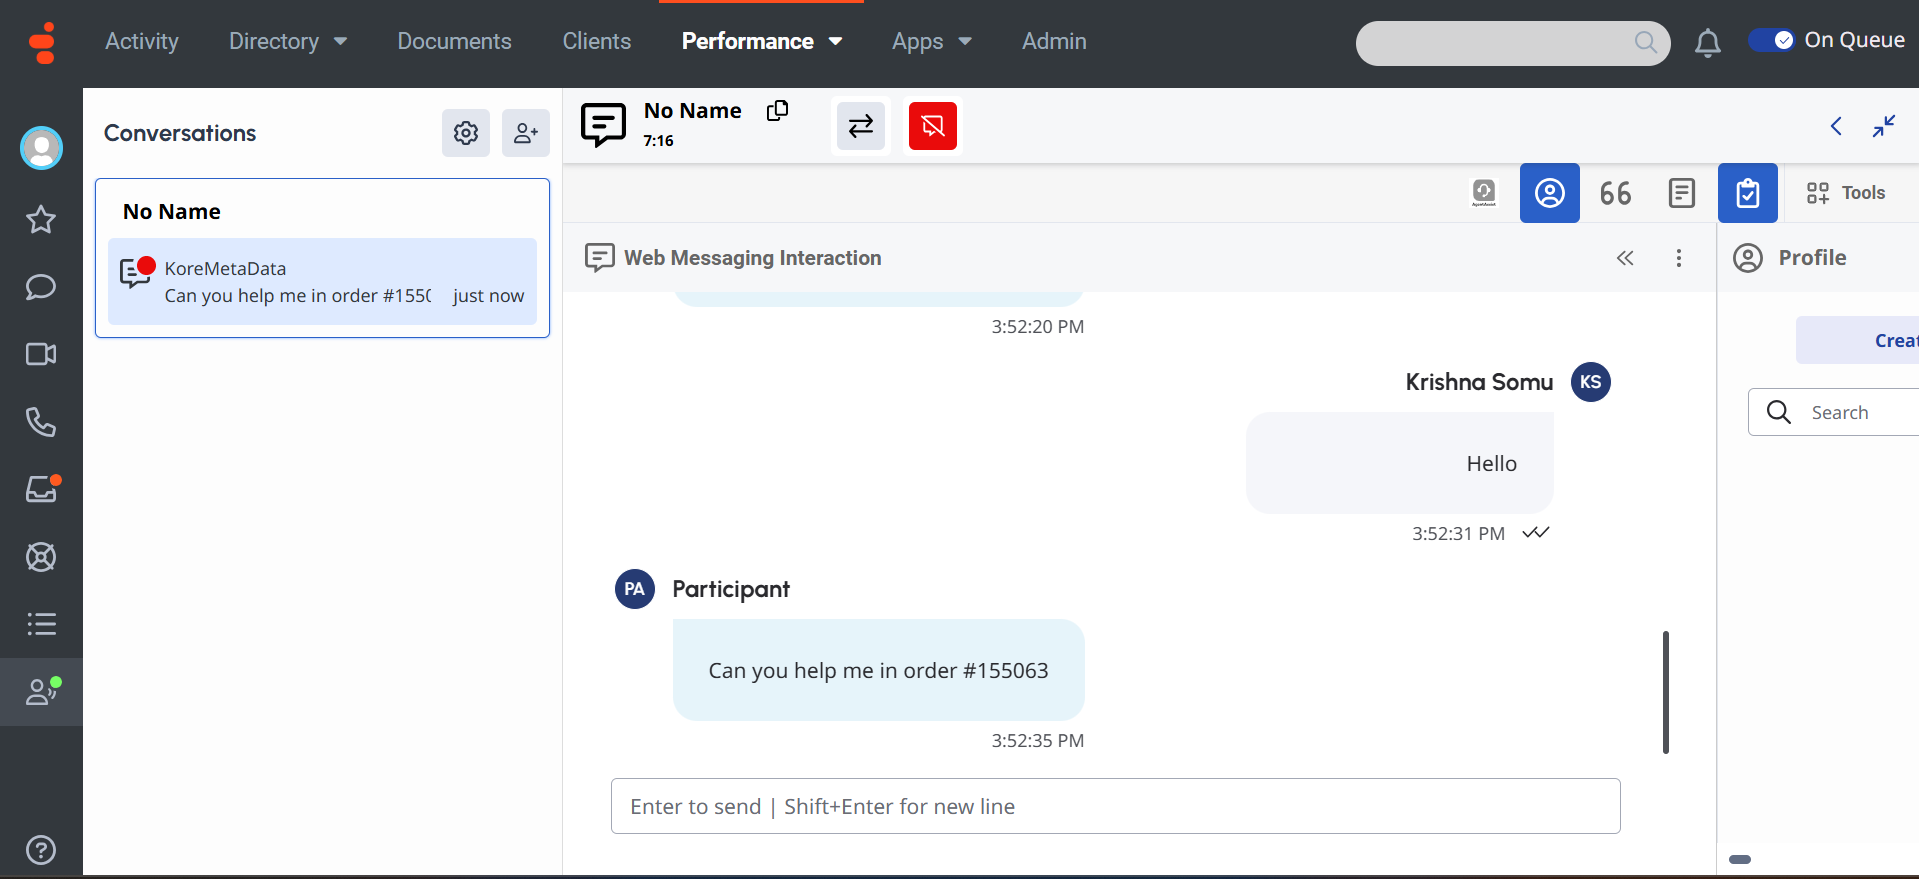Screen dimensions: 1919x879
Task: Open conversation settings gear
Action: pyautogui.click(x=466, y=133)
